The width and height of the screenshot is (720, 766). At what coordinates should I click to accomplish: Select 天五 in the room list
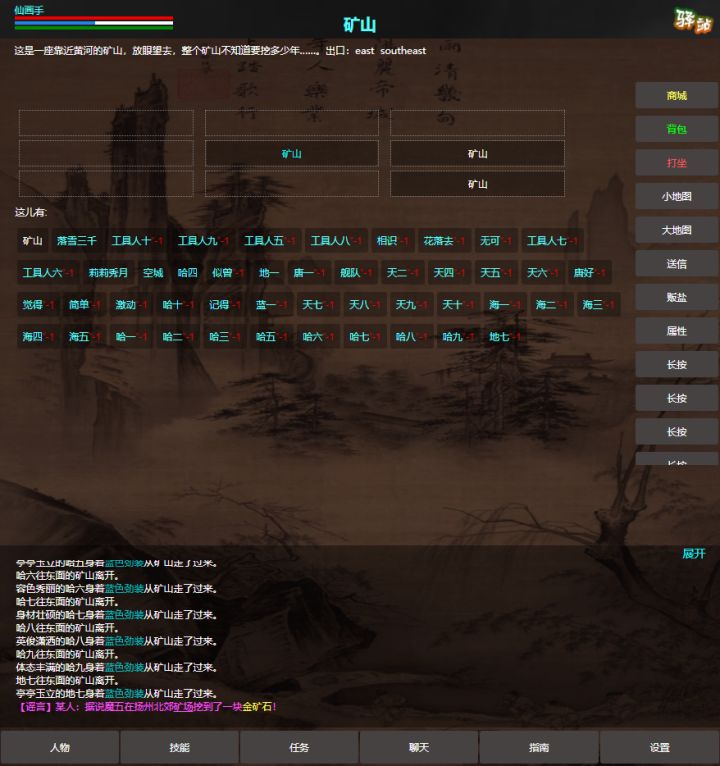496,273
